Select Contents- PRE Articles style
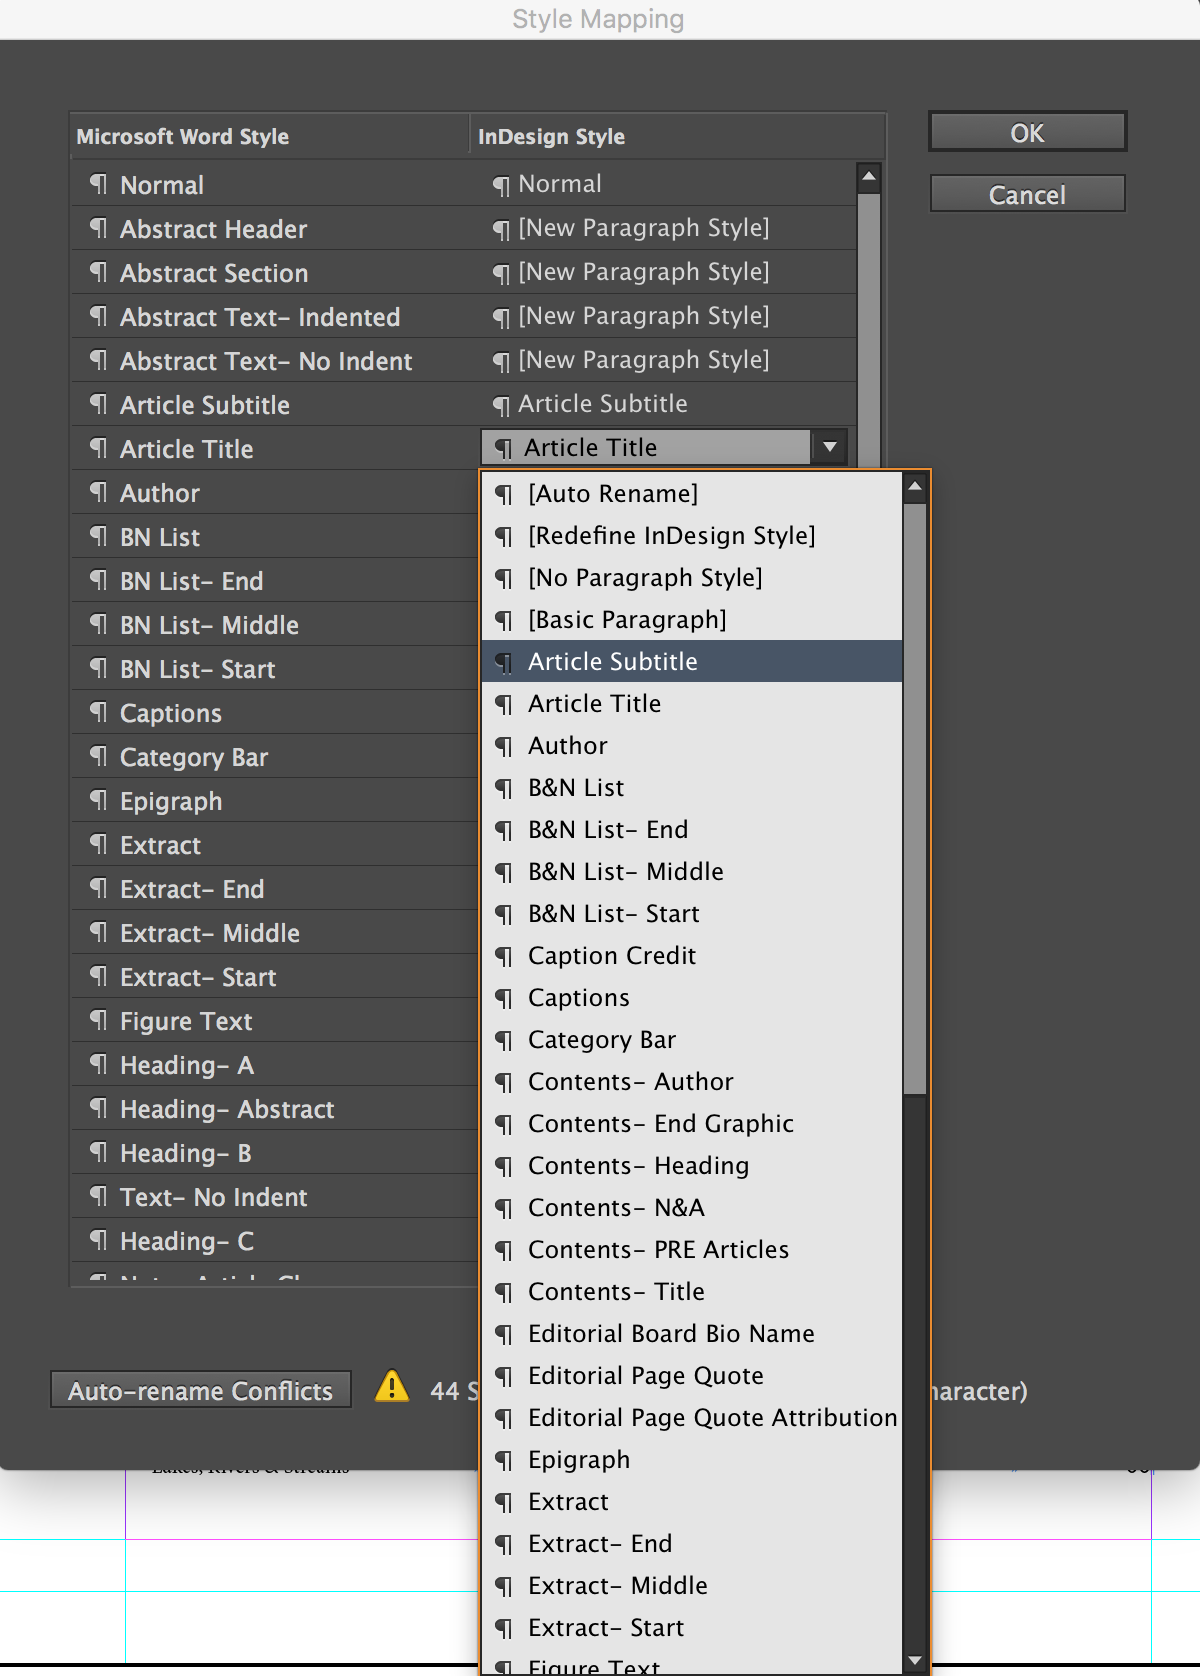The height and width of the screenshot is (1676, 1200). point(692,1249)
